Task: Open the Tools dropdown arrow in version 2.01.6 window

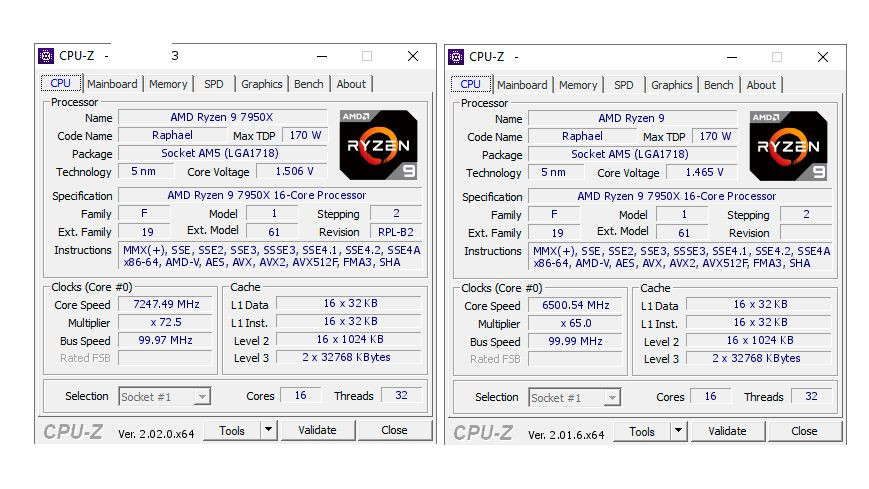Action: pos(679,431)
